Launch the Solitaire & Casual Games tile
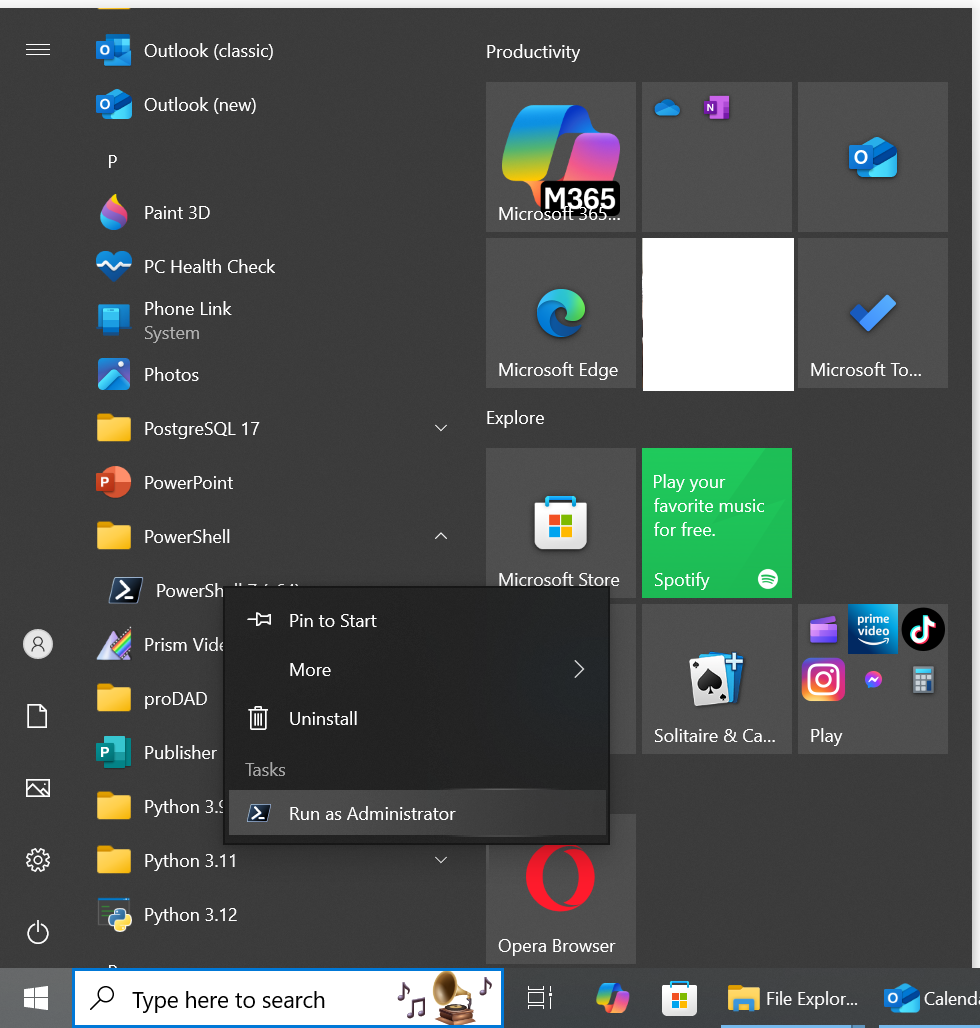This screenshot has width=980, height=1028. (716, 679)
